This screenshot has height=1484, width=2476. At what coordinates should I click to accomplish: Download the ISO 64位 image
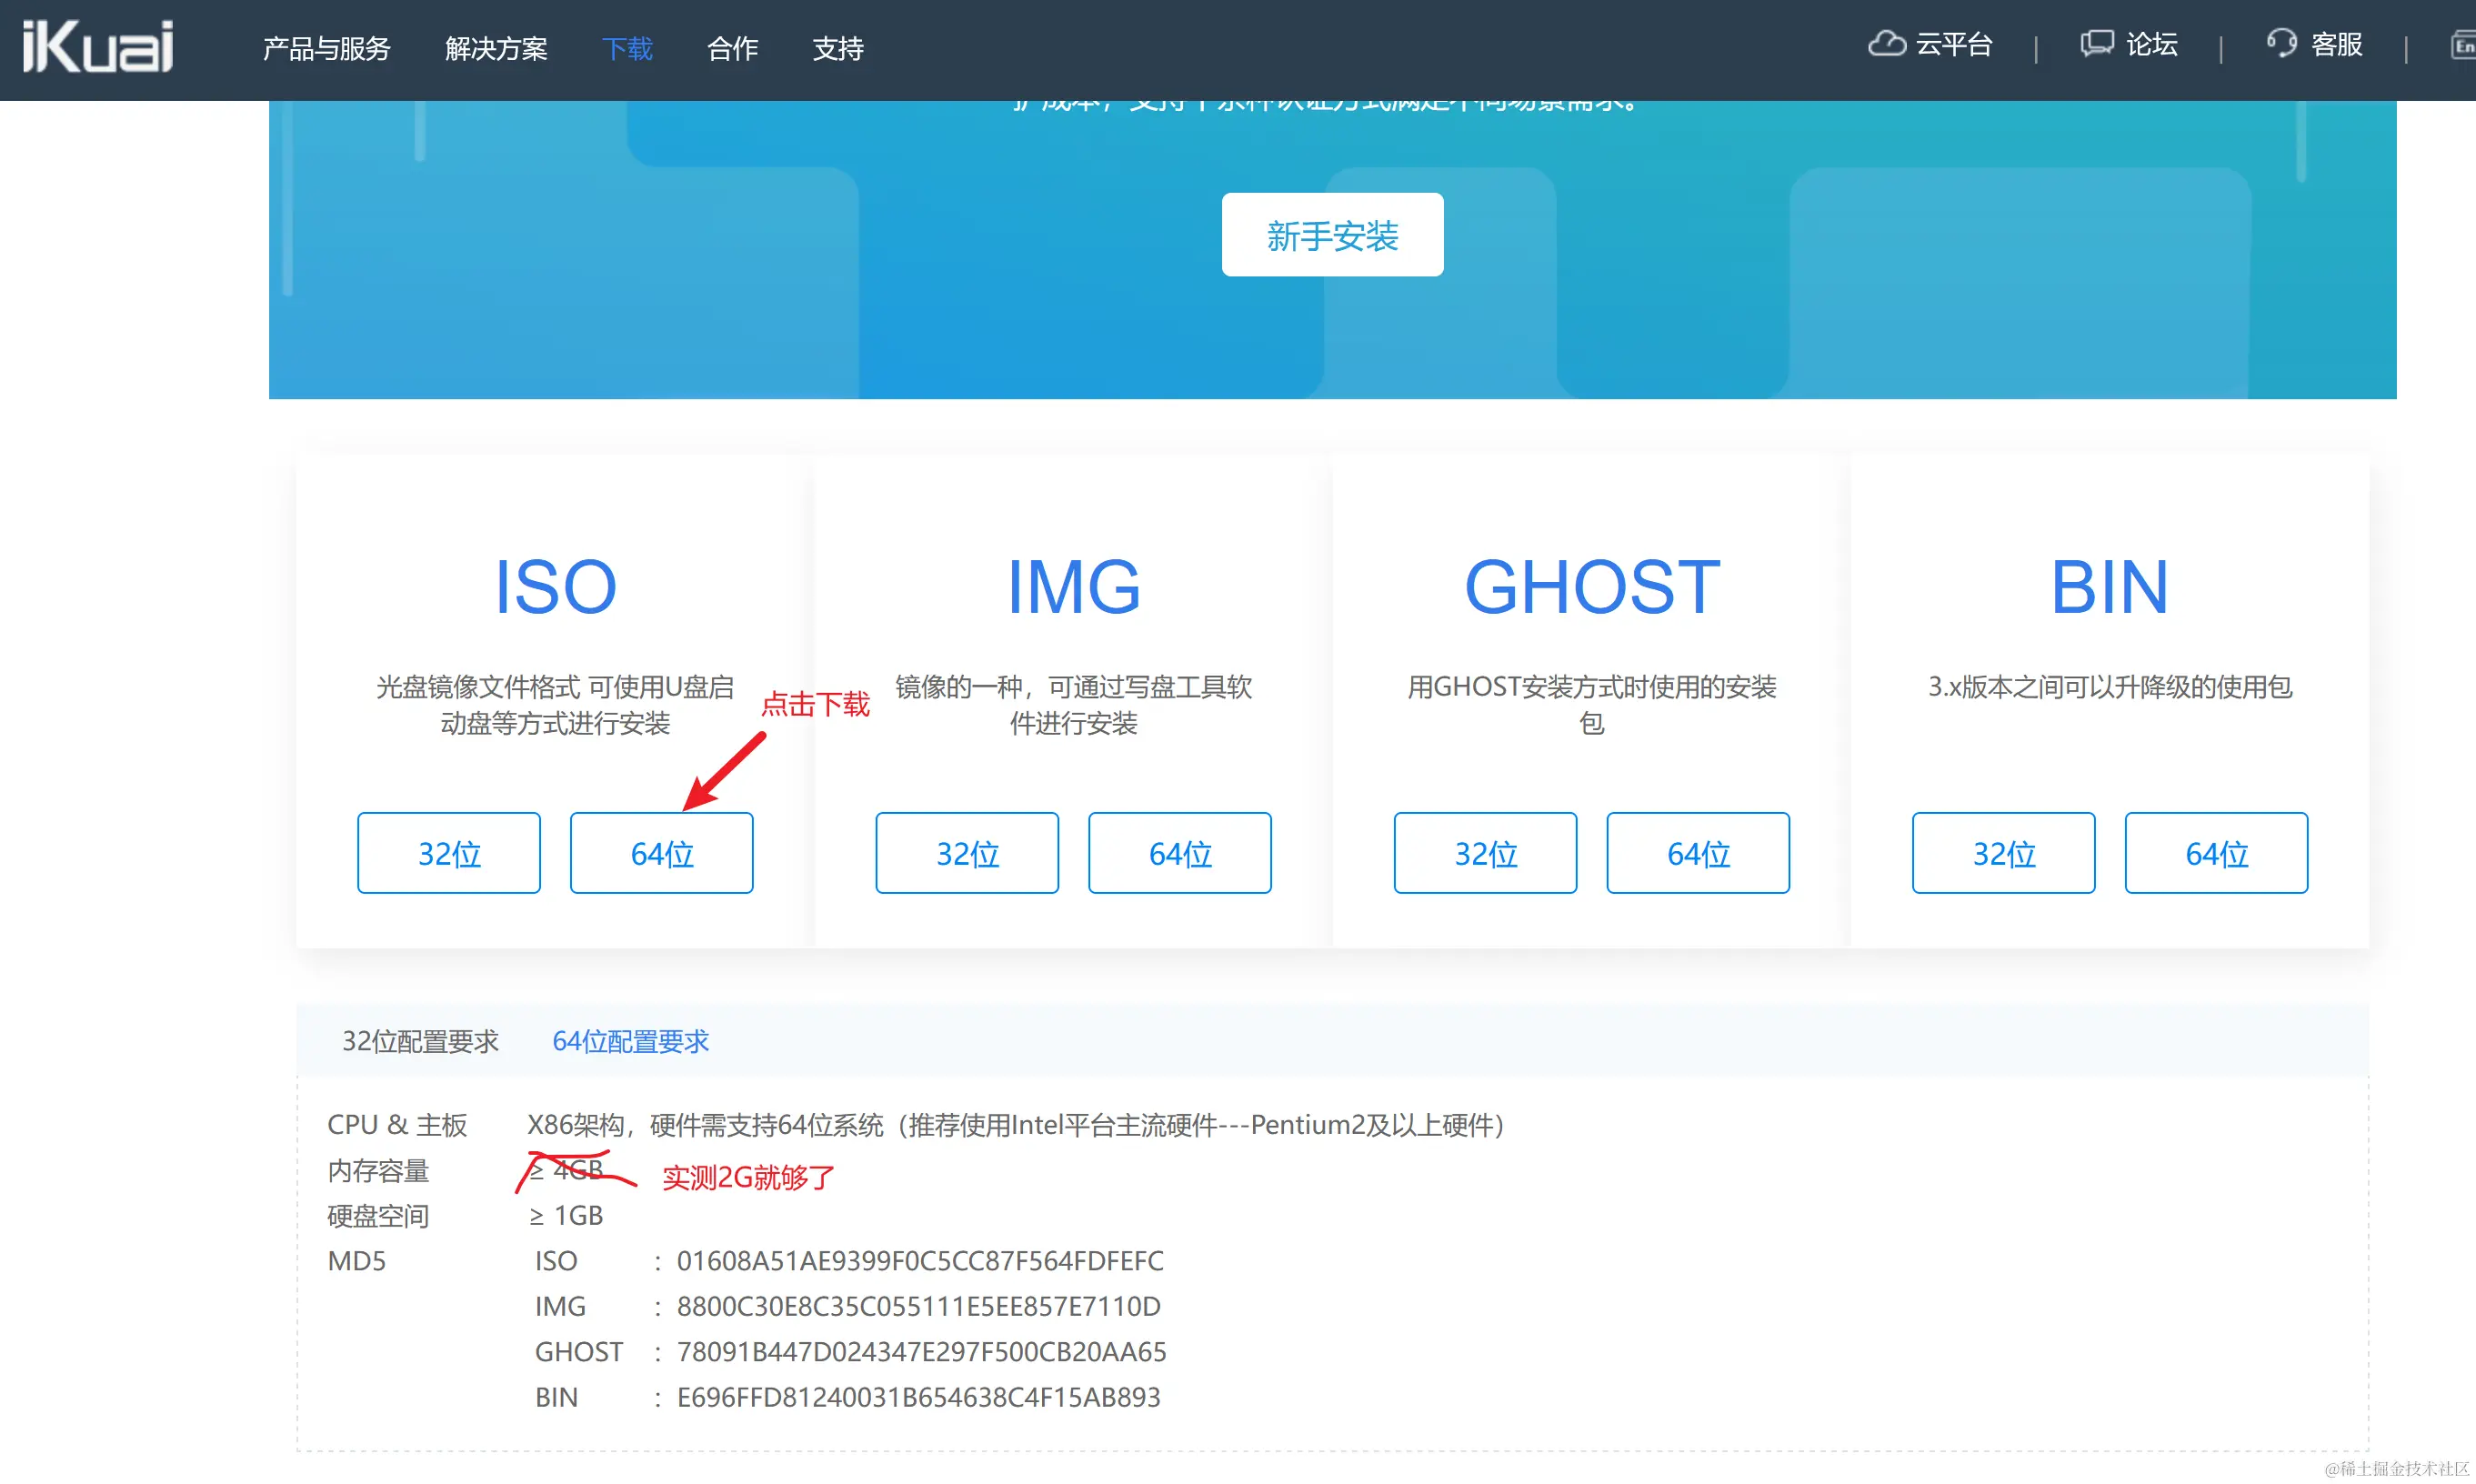[x=661, y=853]
